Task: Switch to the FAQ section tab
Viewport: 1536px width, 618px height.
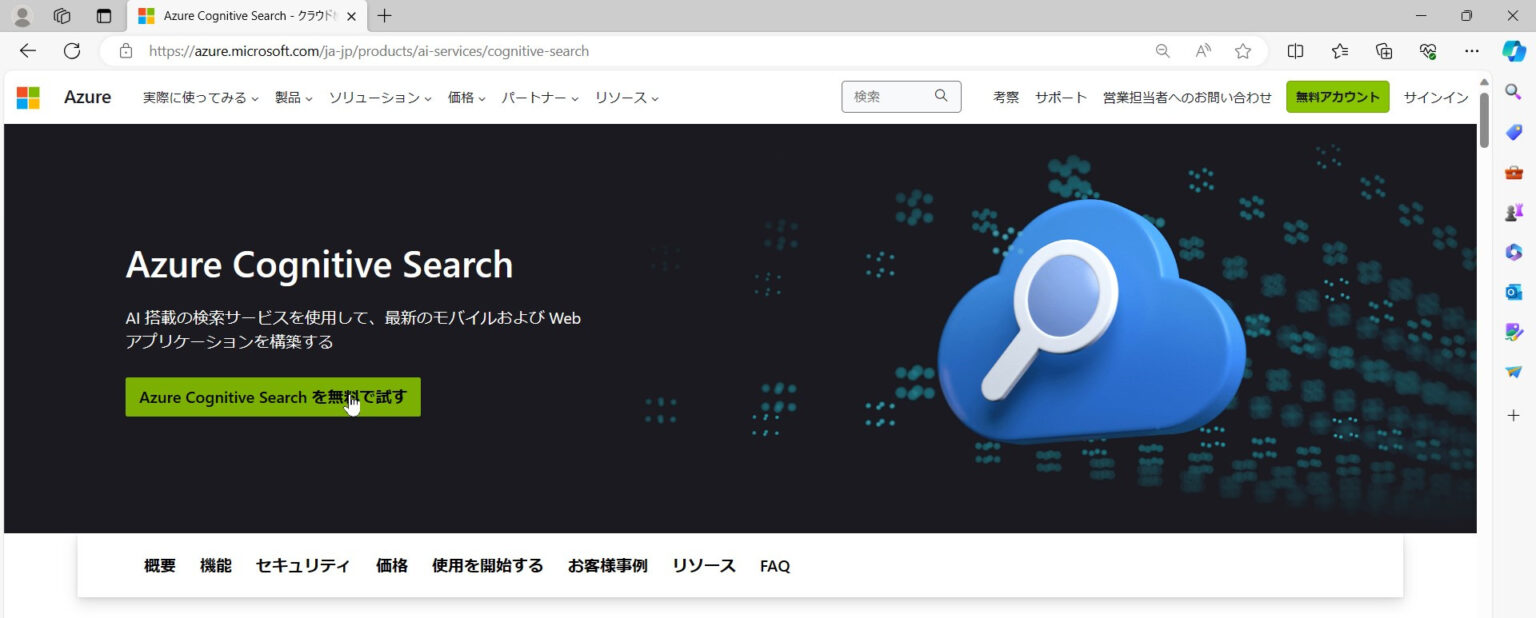Action: pyautogui.click(x=774, y=565)
